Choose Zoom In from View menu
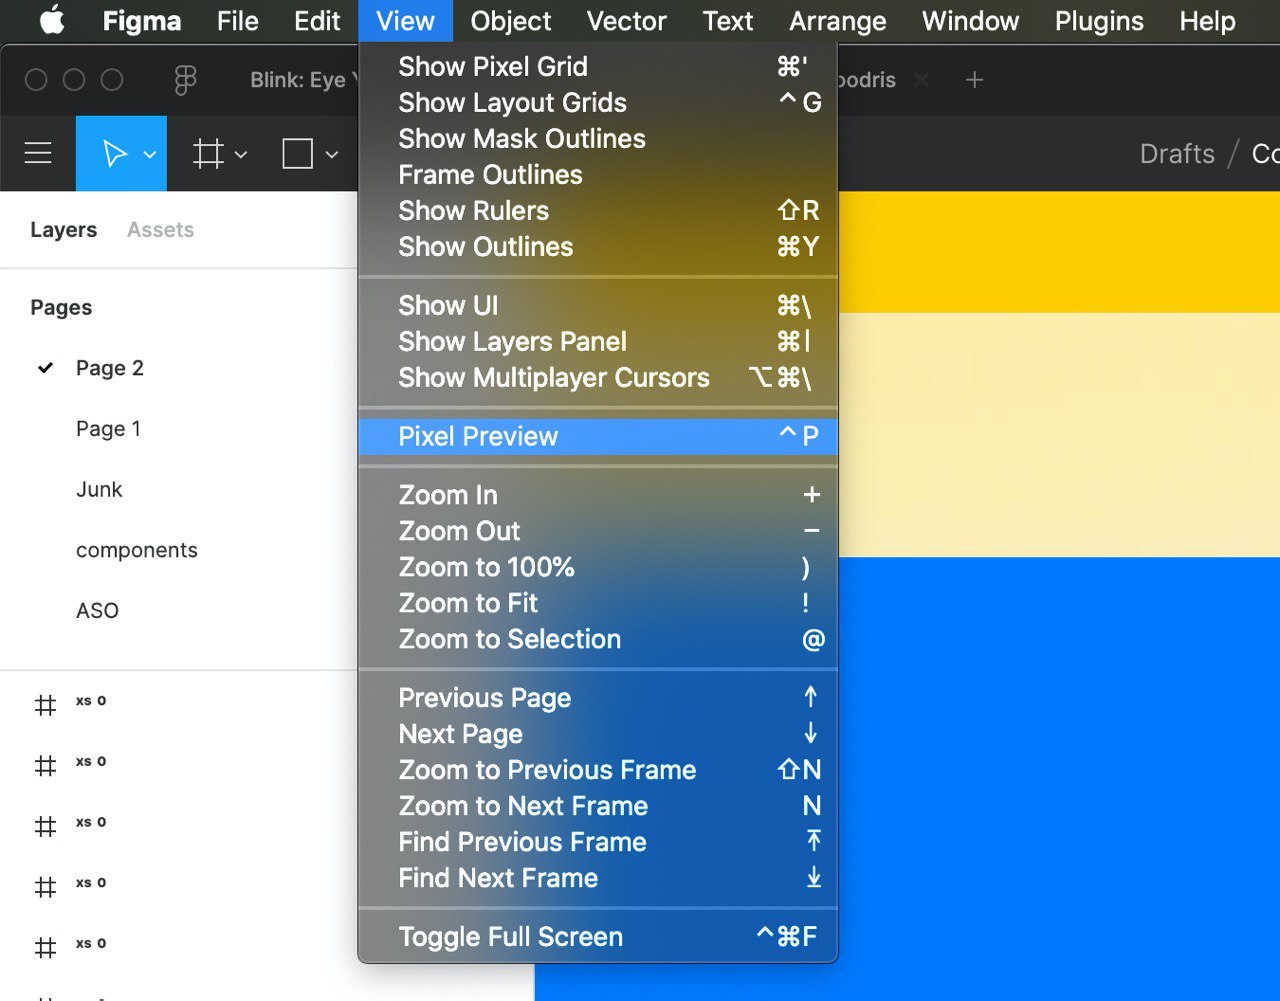The width and height of the screenshot is (1280, 1001). pos(598,496)
